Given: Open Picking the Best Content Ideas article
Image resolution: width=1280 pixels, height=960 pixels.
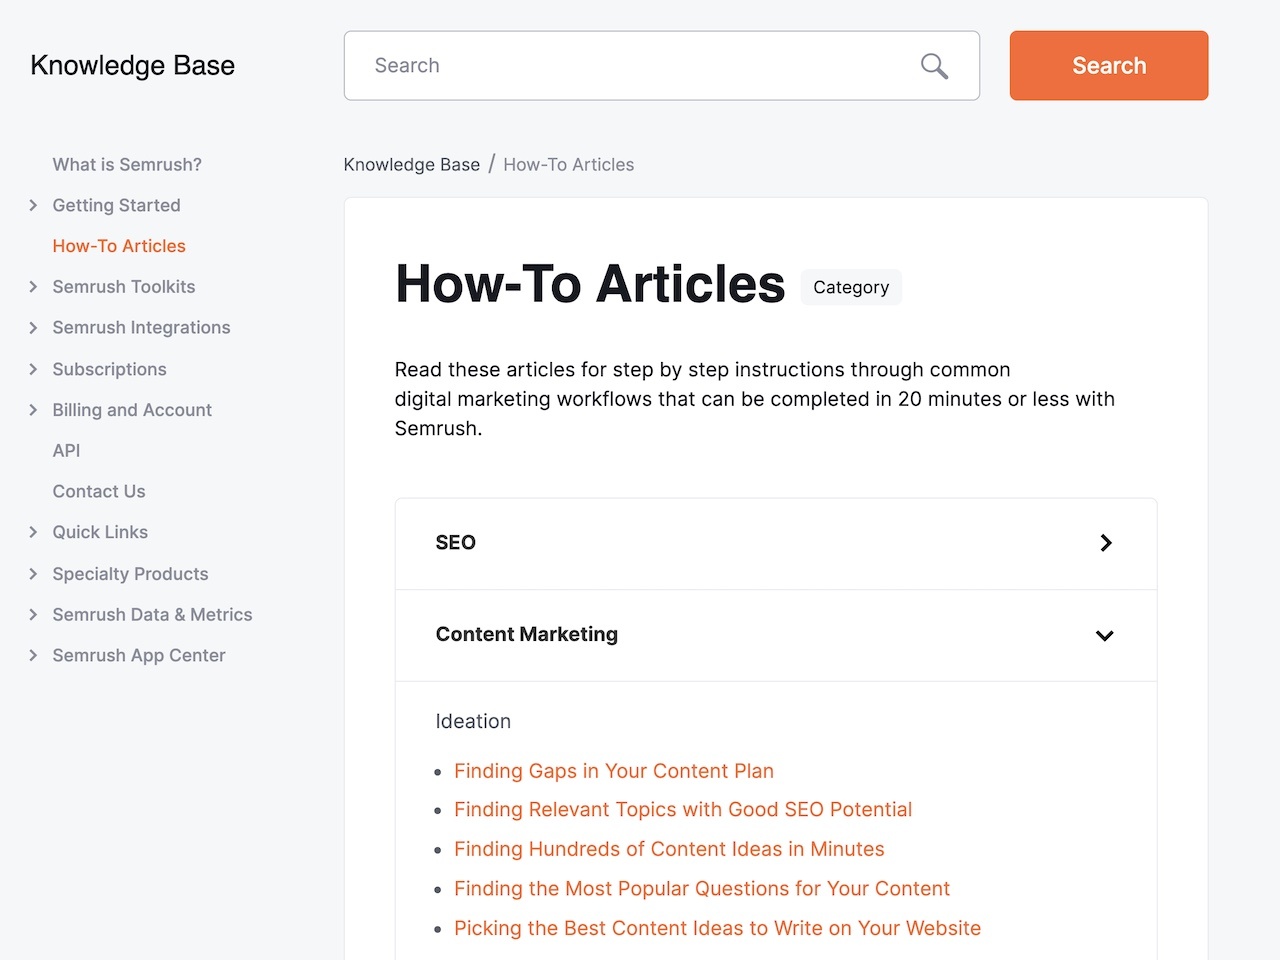Looking at the screenshot, I should point(718,928).
